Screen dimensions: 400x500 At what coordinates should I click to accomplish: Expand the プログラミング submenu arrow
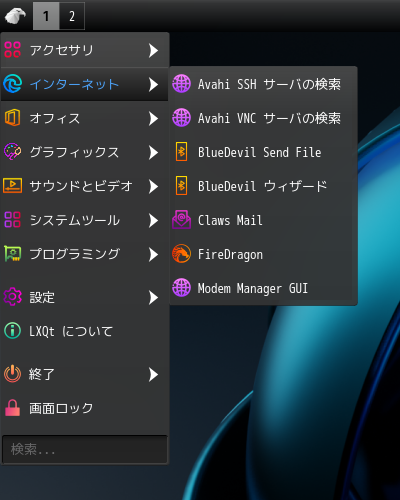[153, 254]
